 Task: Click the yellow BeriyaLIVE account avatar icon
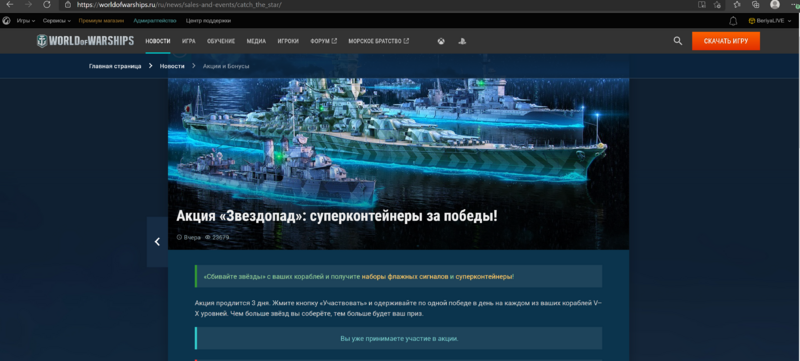point(752,21)
